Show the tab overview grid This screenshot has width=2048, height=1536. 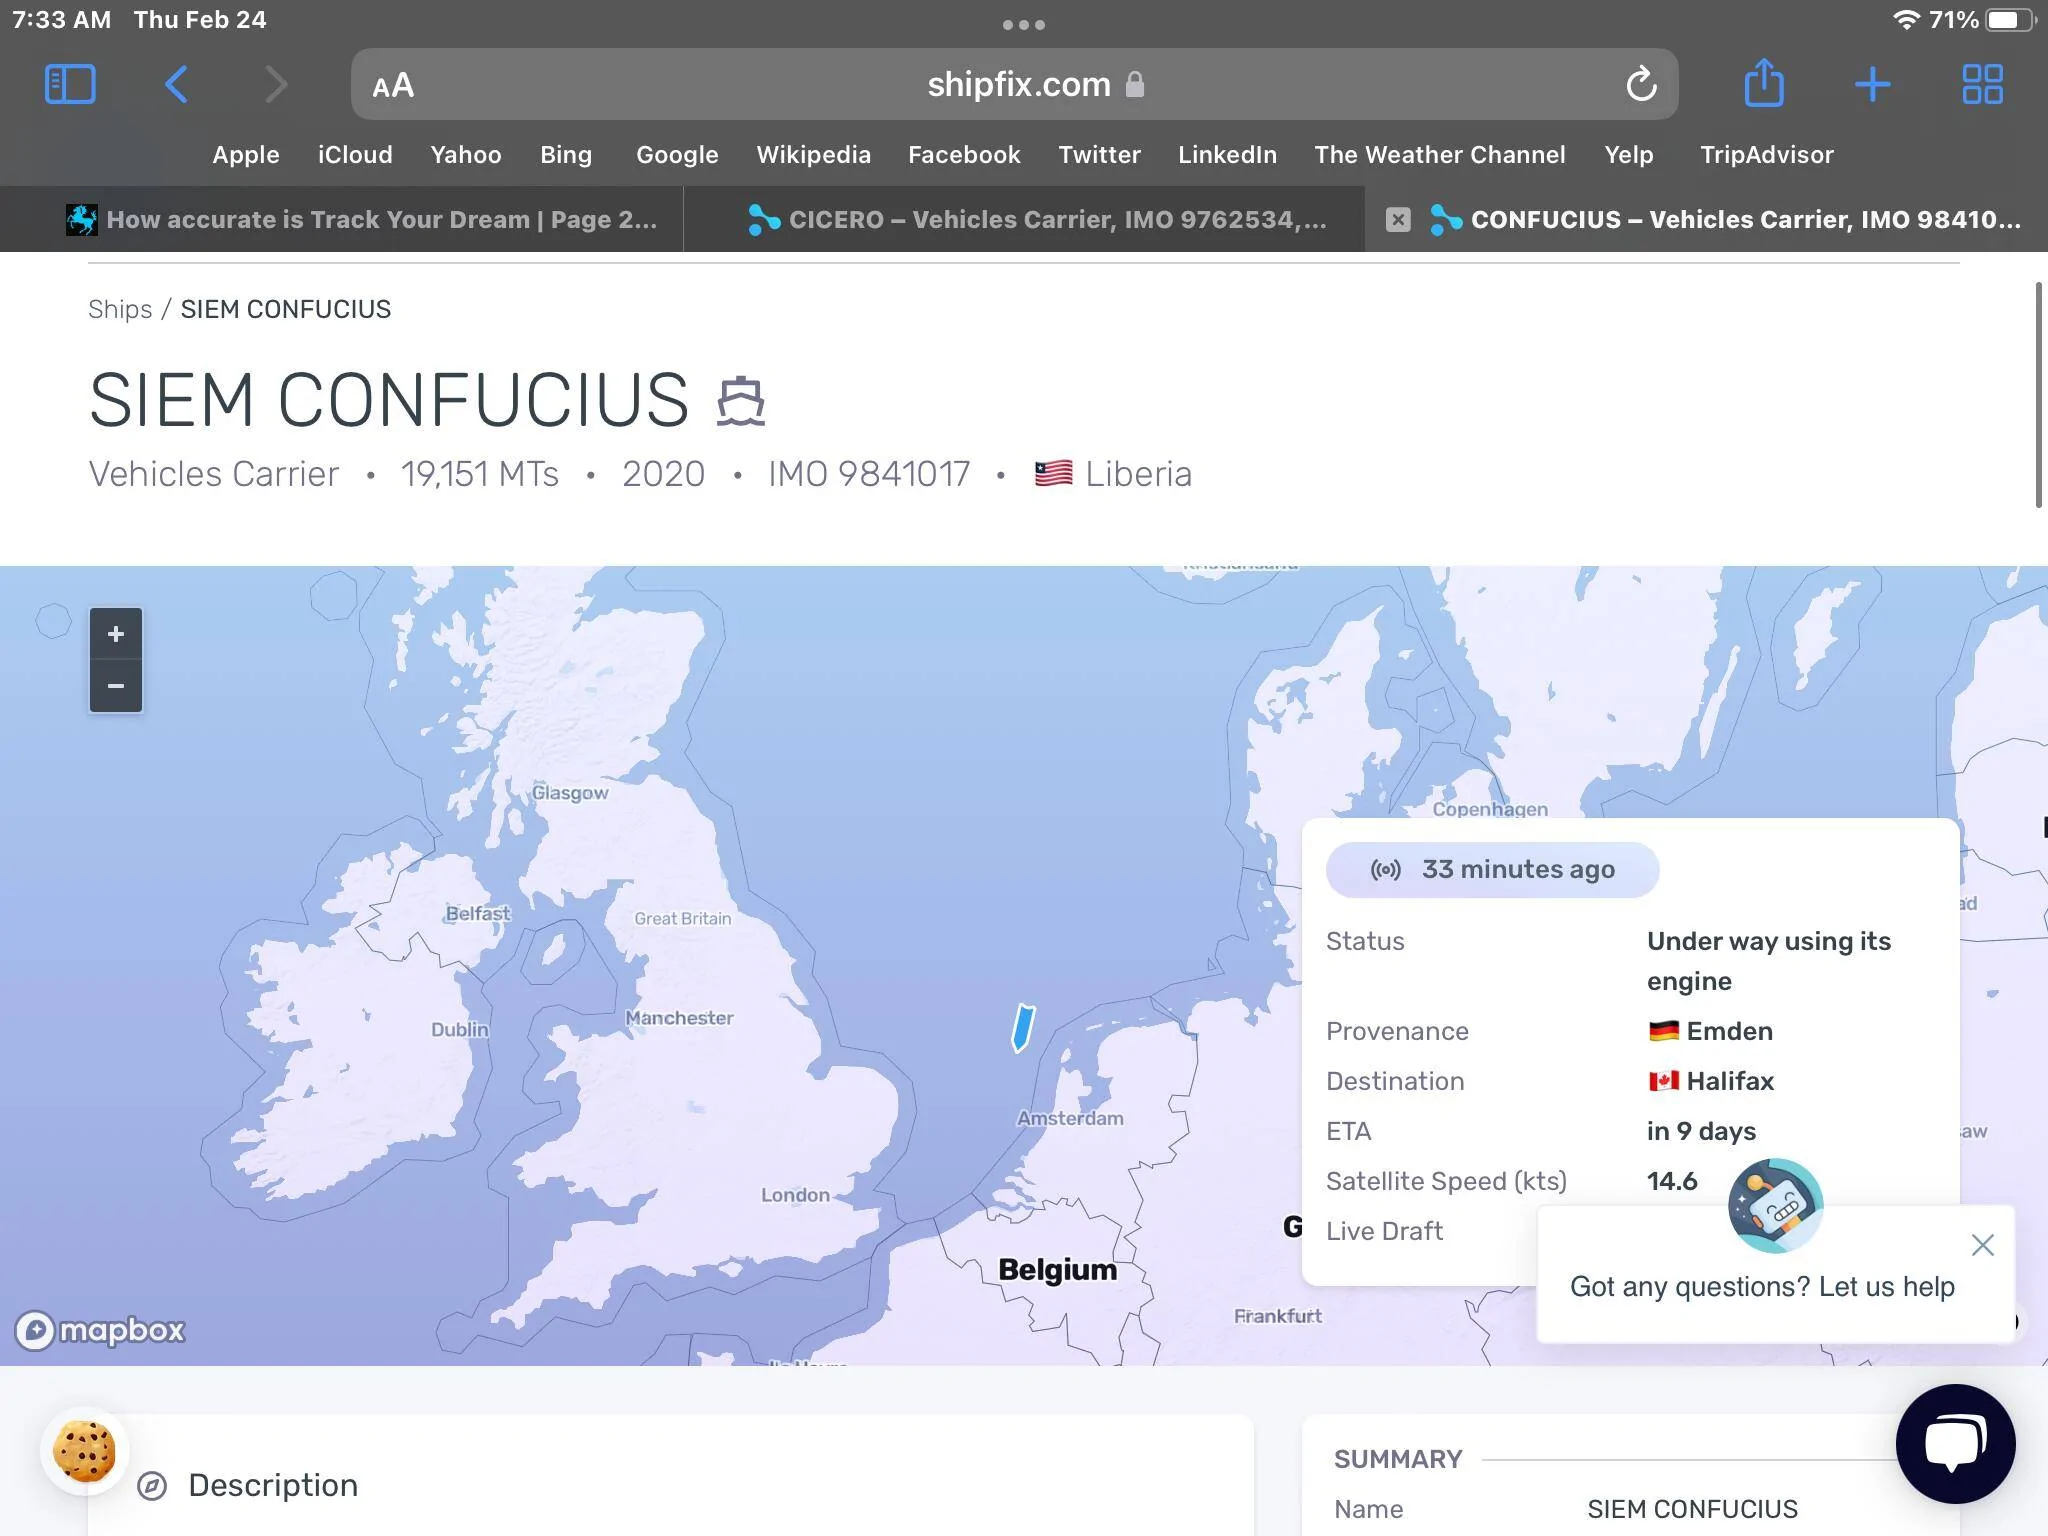click(x=1982, y=85)
